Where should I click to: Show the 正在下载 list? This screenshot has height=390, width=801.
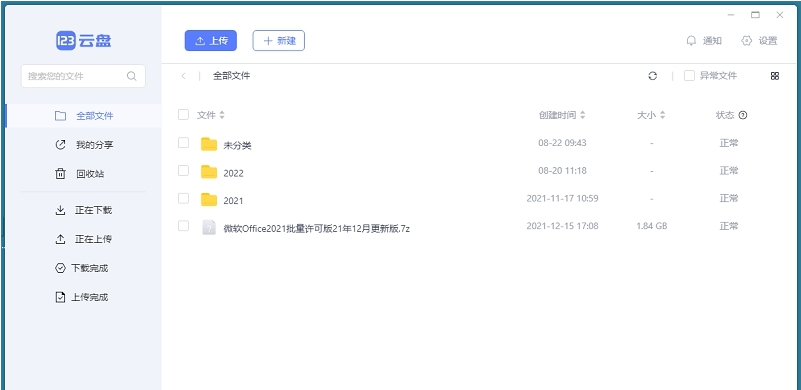pos(83,210)
